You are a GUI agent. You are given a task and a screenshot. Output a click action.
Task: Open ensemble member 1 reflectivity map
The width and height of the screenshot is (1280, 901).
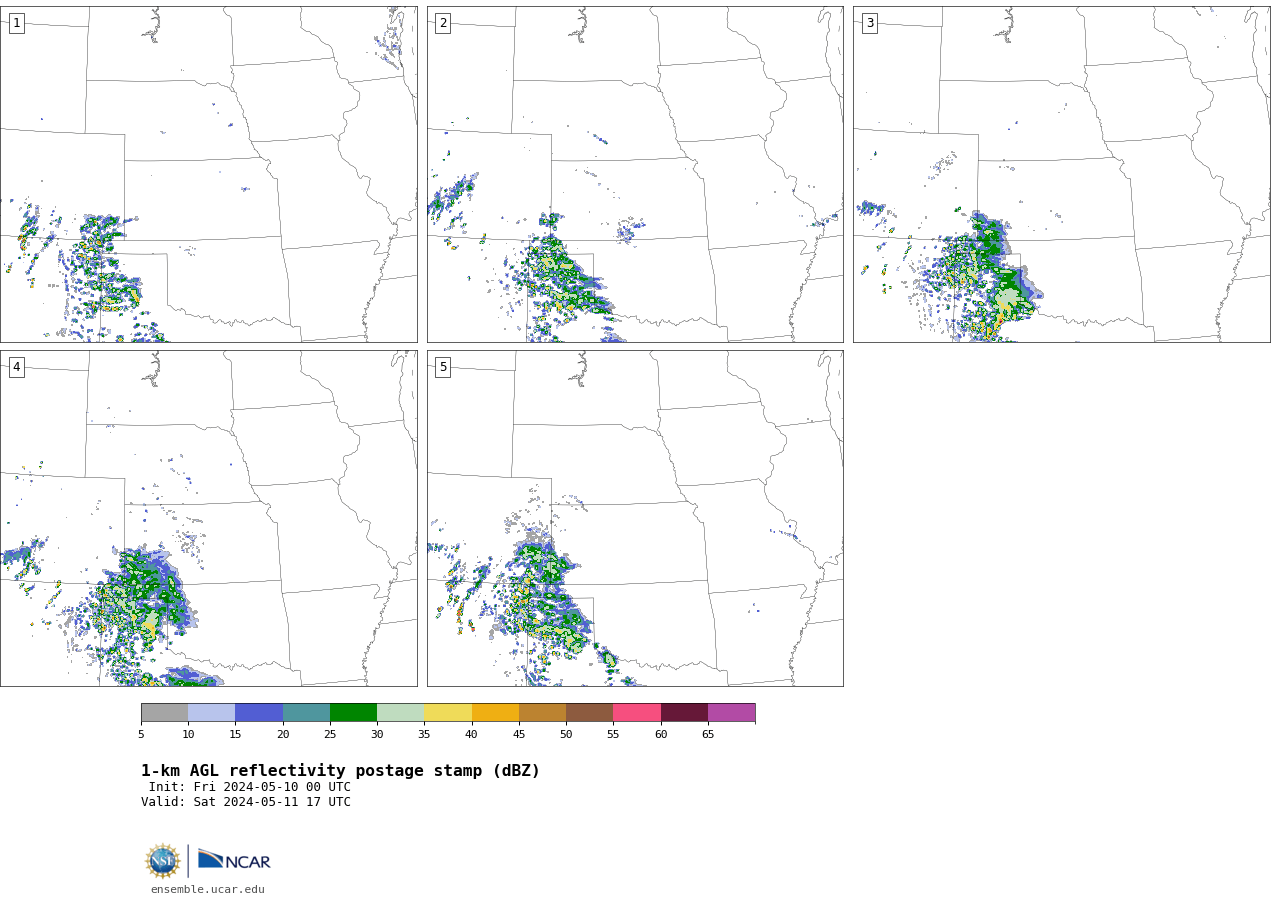tap(208, 174)
